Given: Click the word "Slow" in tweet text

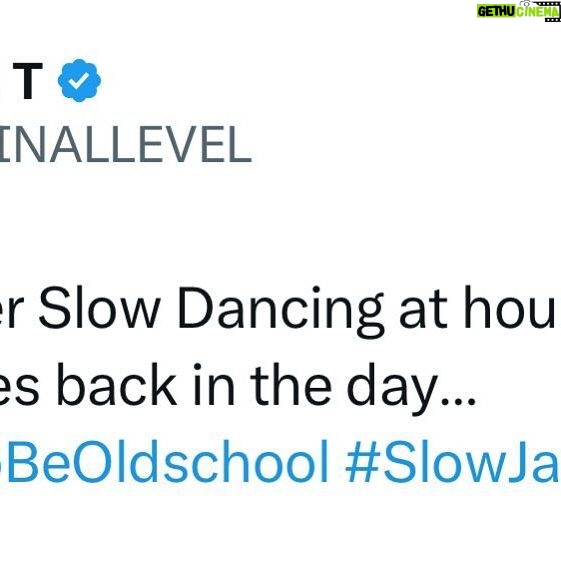Looking at the screenshot, I should click(x=99, y=308).
